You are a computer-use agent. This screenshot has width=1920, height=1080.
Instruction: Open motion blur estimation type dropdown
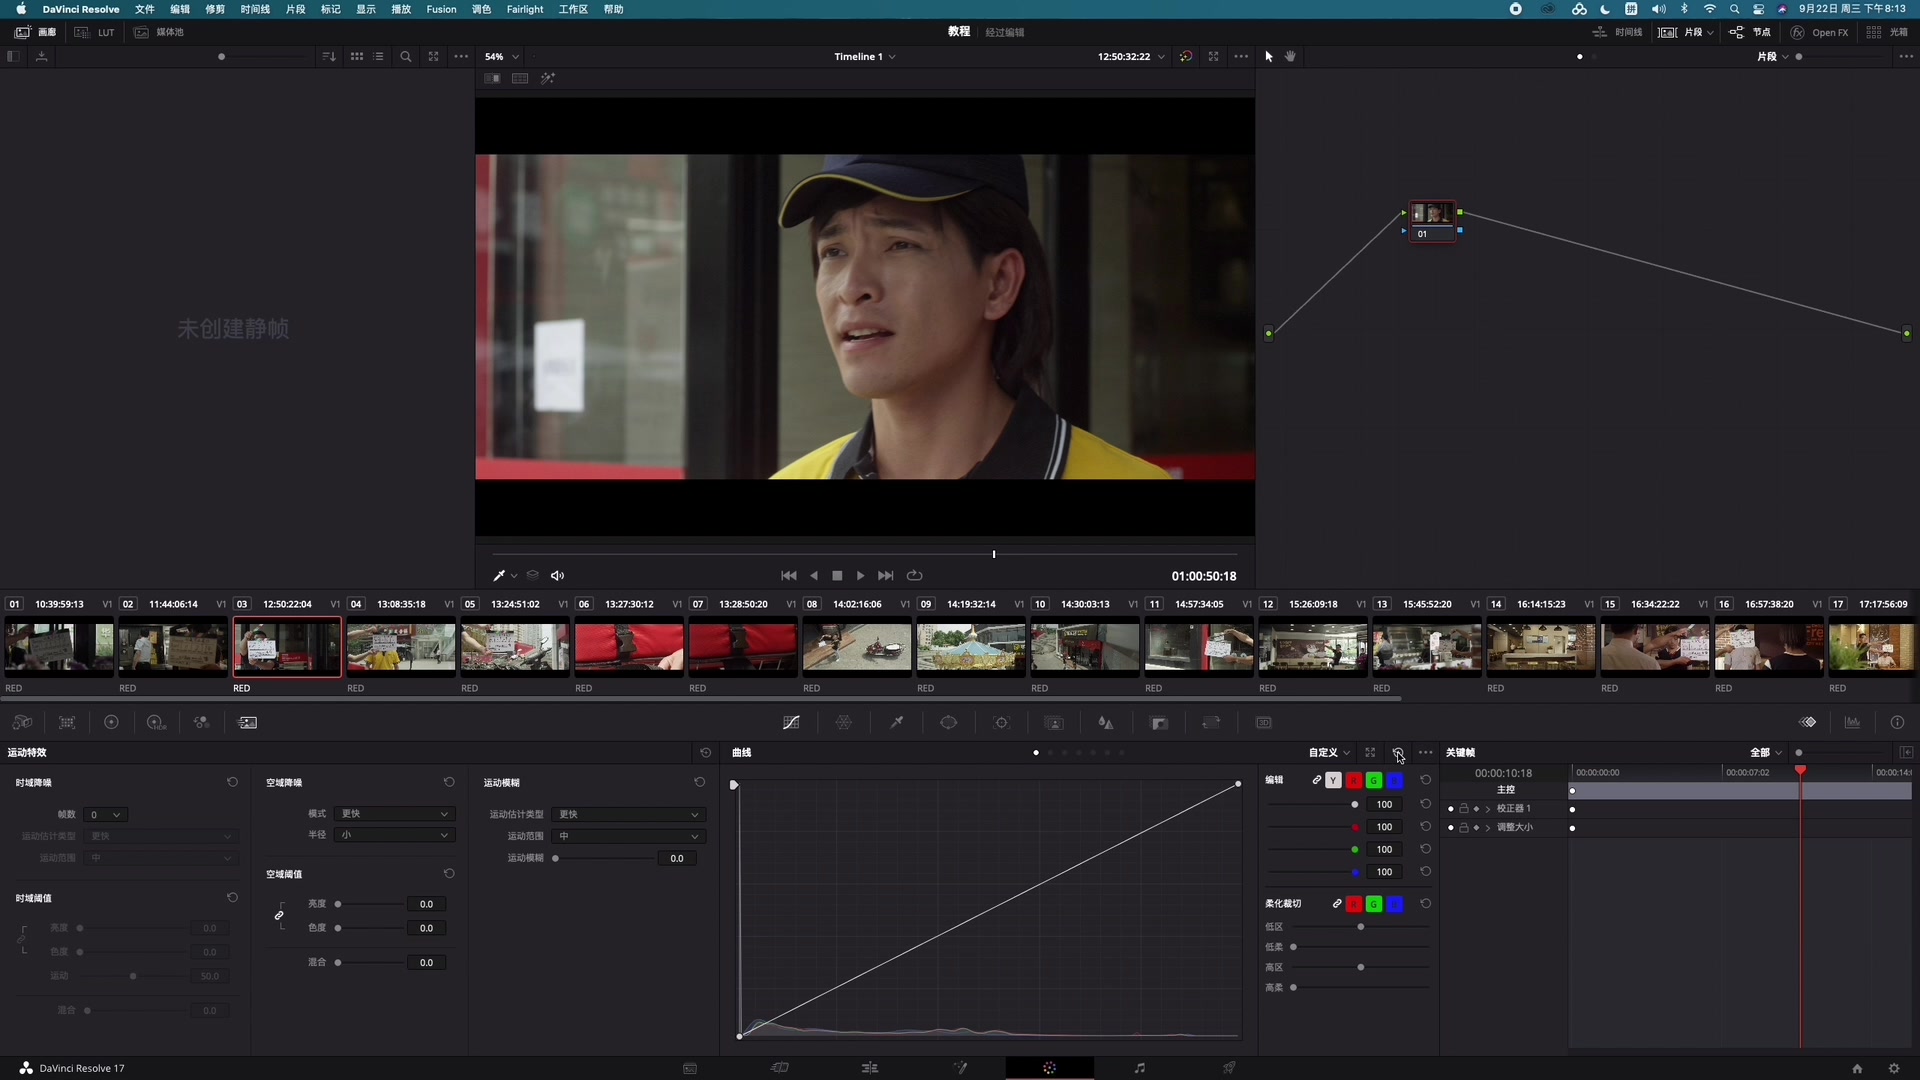point(629,815)
